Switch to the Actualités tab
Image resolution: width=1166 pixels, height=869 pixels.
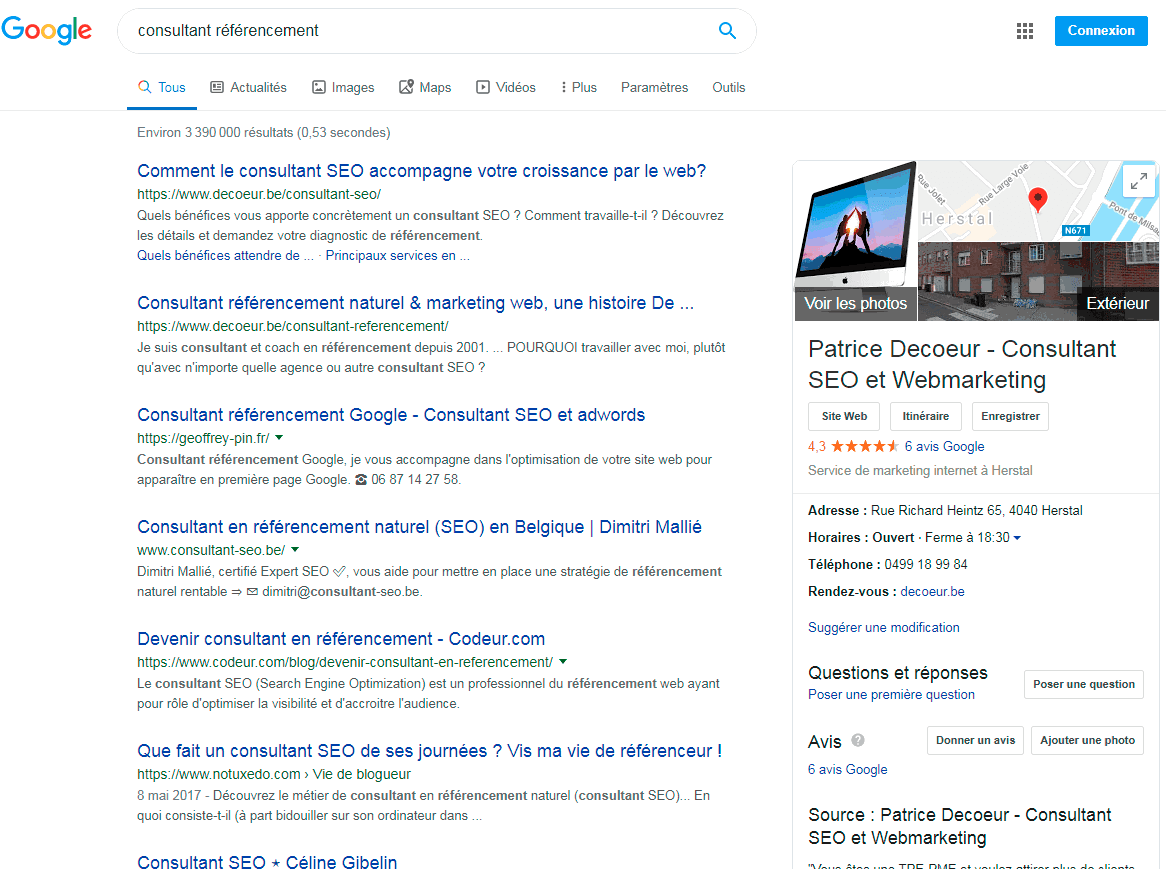[248, 87]
